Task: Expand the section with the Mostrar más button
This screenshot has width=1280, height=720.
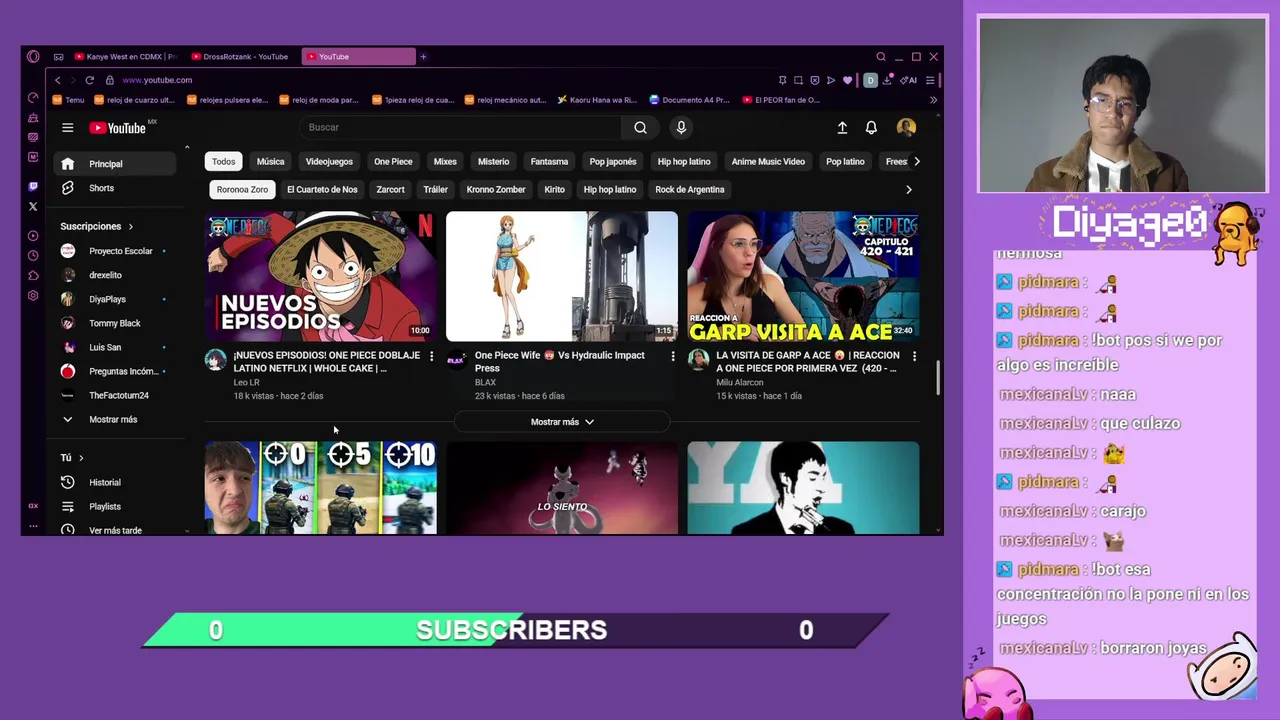Action: tap(562, 422)
